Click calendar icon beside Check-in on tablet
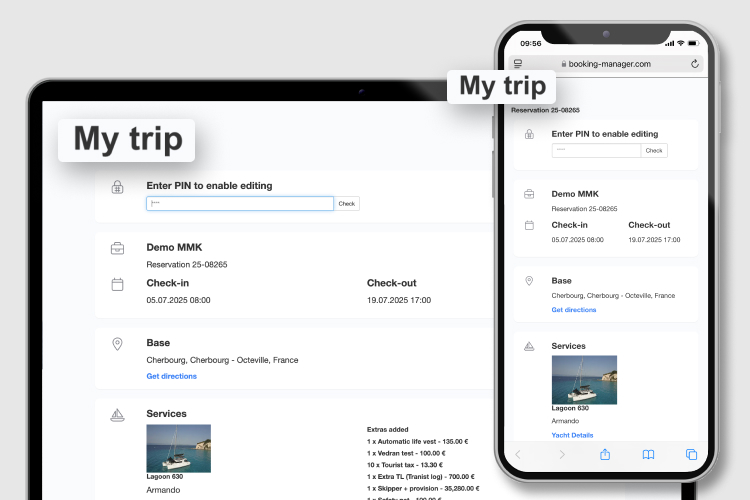This screenshot has width=750, height=500. click(117, 284)
